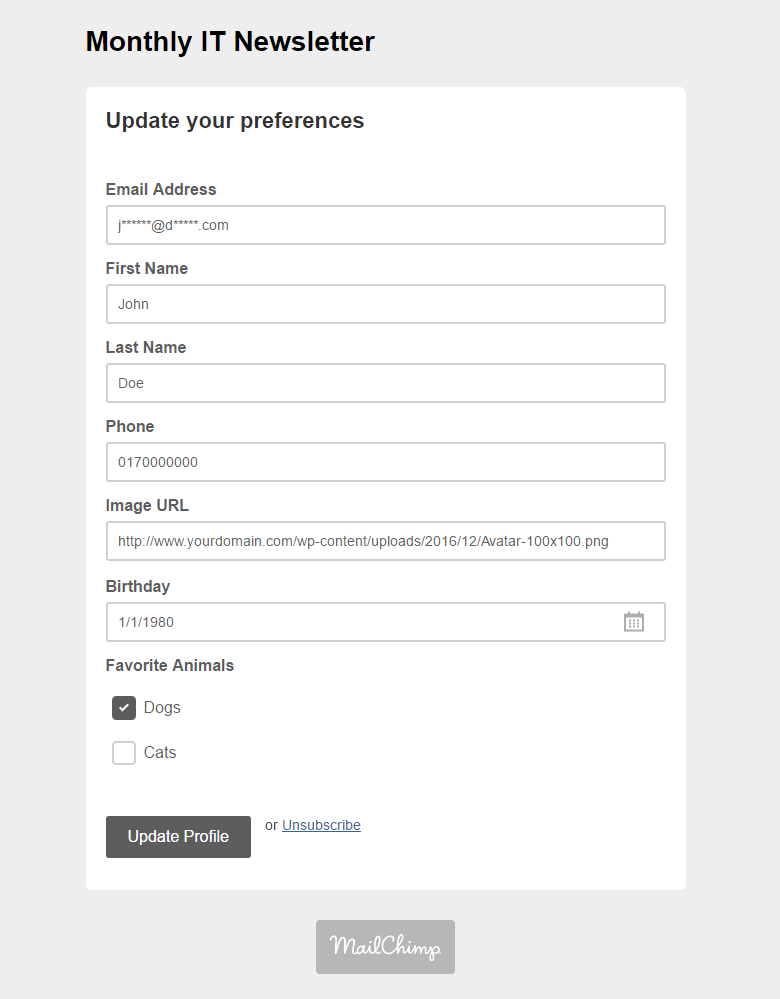The width and height of the screenshot is (780, 999).
Task: Click the Dogs label text
Action: [x=162, y=708]
